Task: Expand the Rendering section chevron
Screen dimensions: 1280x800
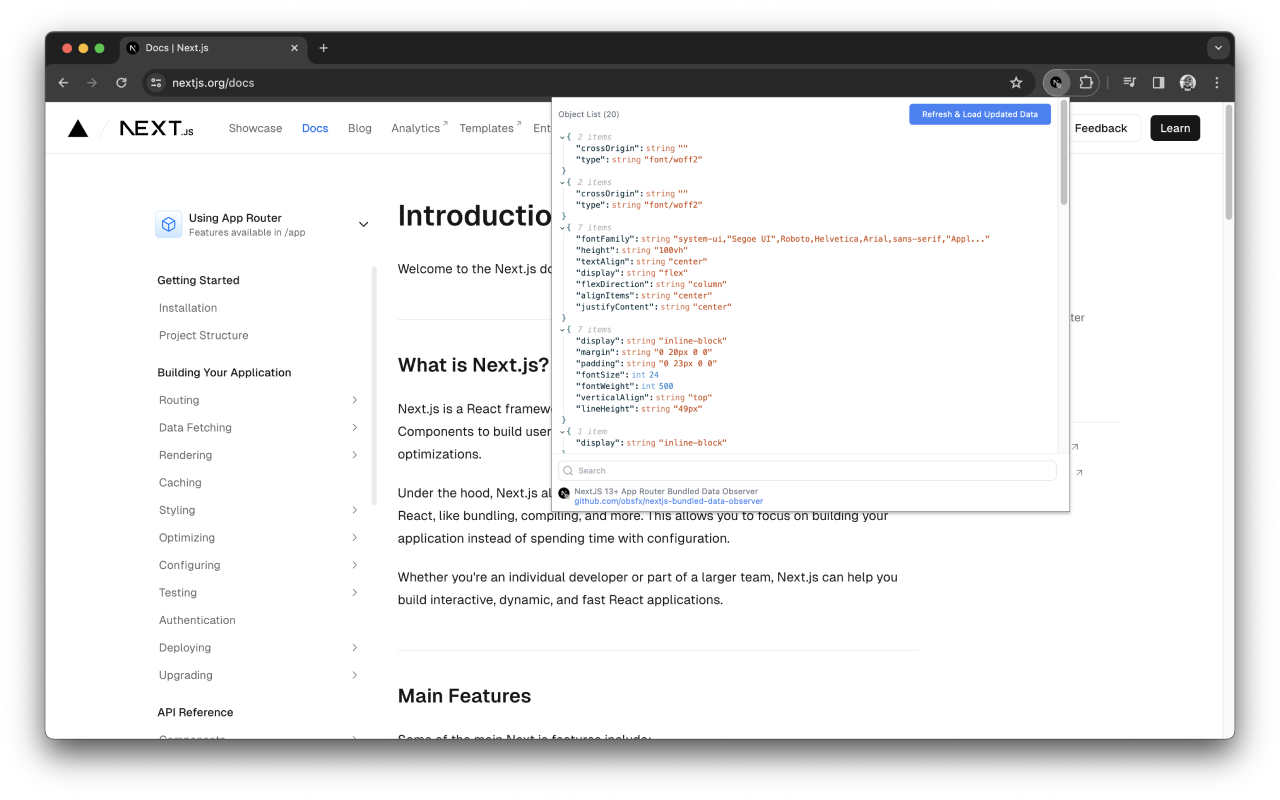Action: click(355, 455)
